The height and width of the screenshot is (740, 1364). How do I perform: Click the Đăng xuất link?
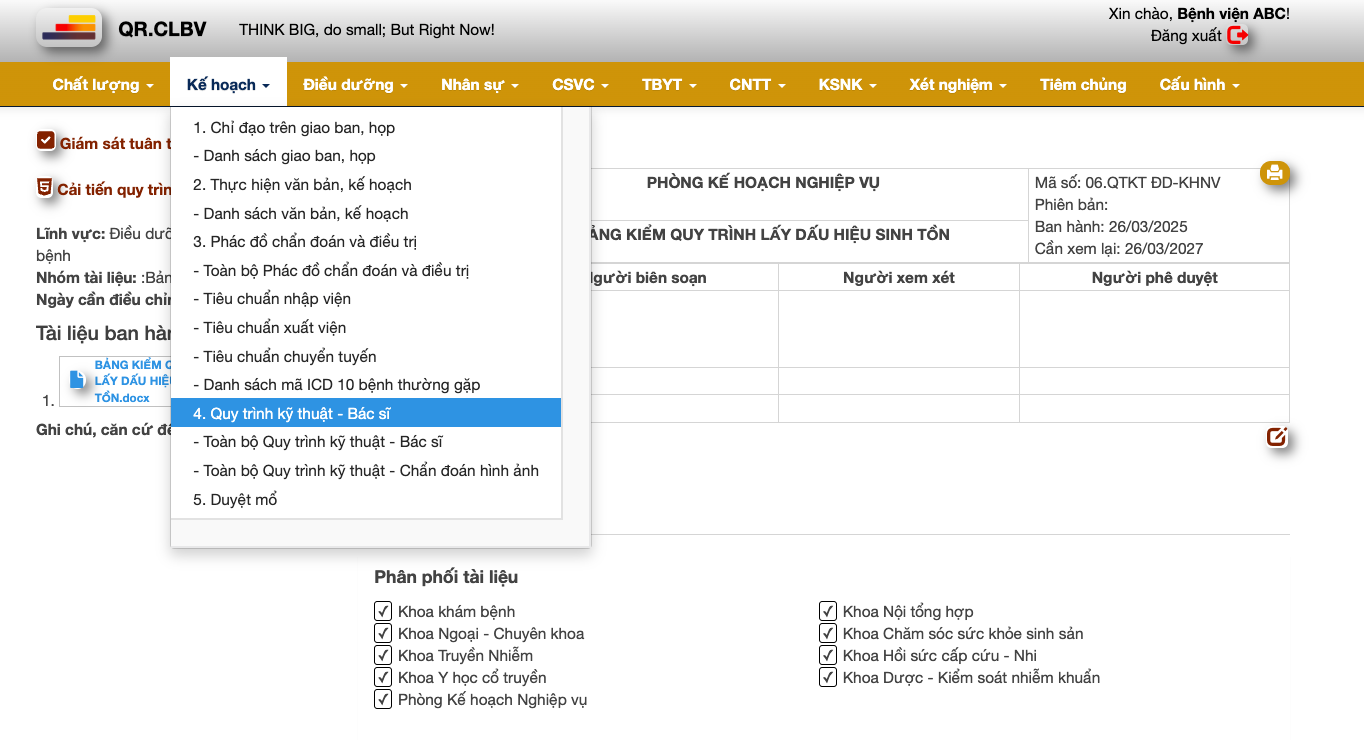coord(1186,36)
